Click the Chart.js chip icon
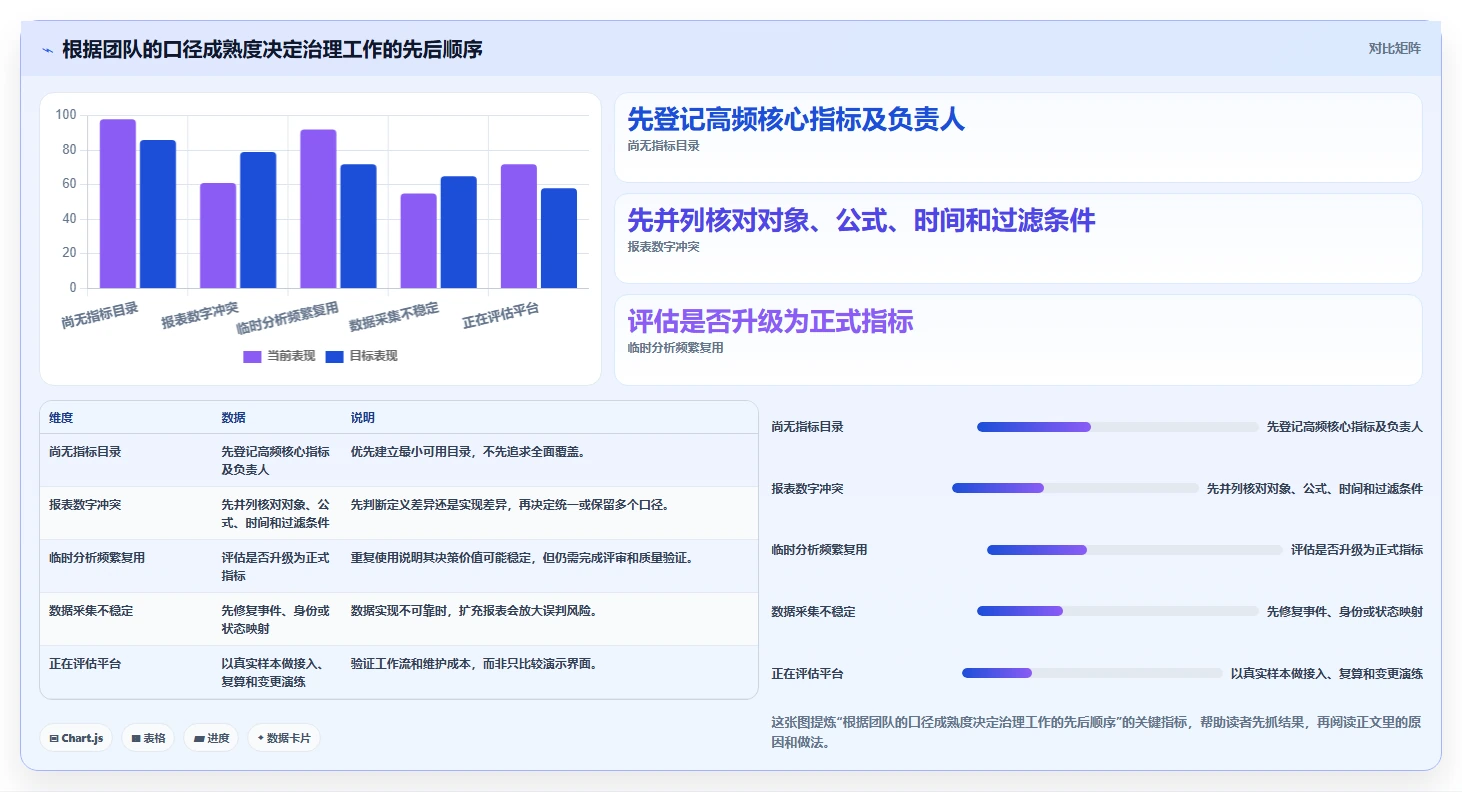Screen dimensions: 1462x792 point(54,739)
